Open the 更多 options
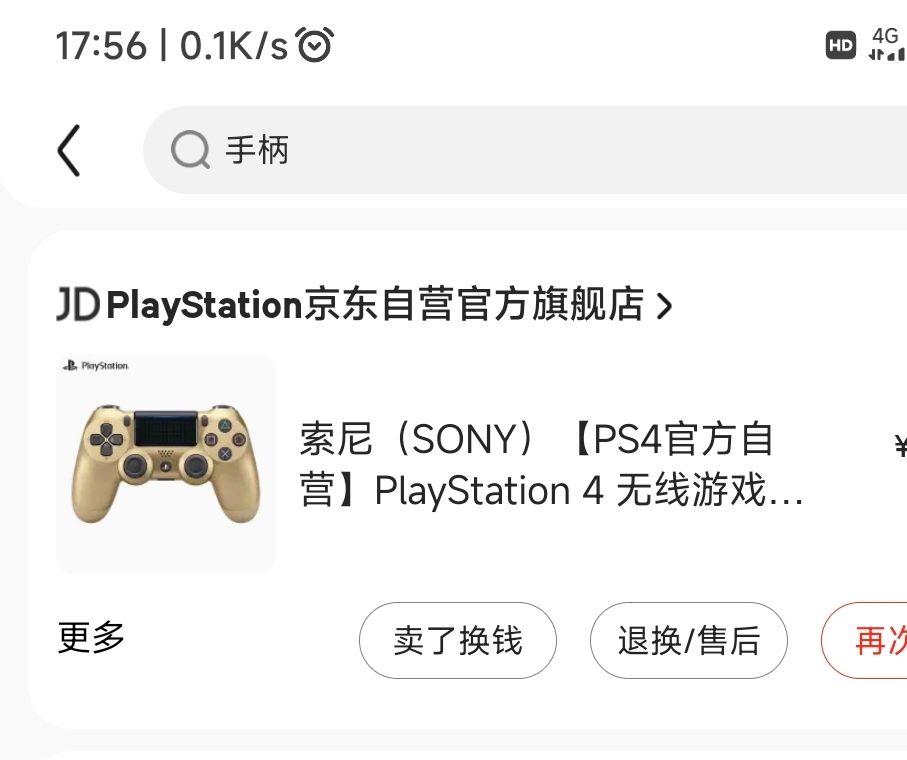907x760 pixels. pos(89,639)
